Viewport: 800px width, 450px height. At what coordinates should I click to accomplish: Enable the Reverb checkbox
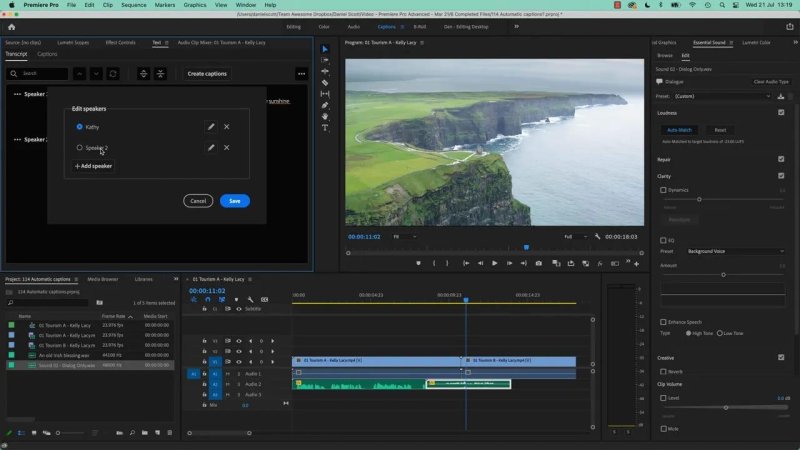point(663,371)
